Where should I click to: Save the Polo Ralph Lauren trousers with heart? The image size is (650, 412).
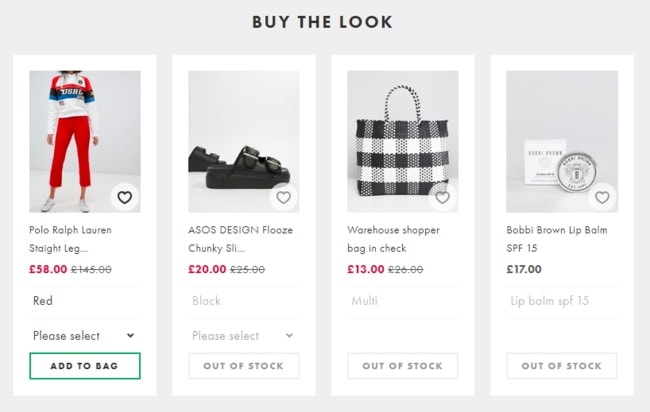coord(124,198)
